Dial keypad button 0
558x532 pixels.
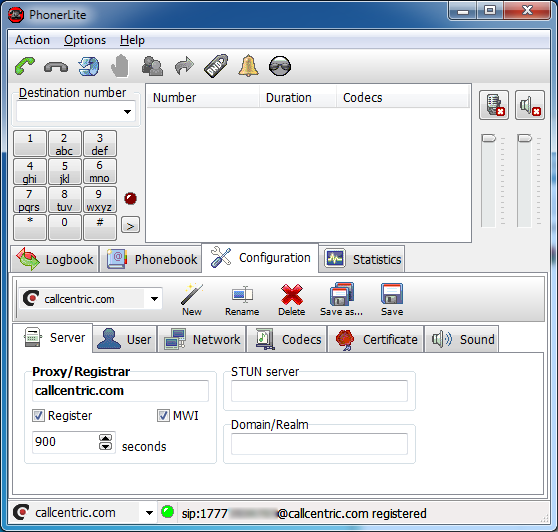65,227
